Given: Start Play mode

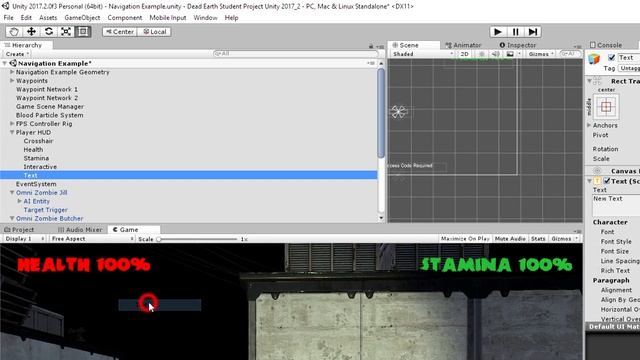Looking at the screenshot, I should pyautogui.click(x=498, y=32).
